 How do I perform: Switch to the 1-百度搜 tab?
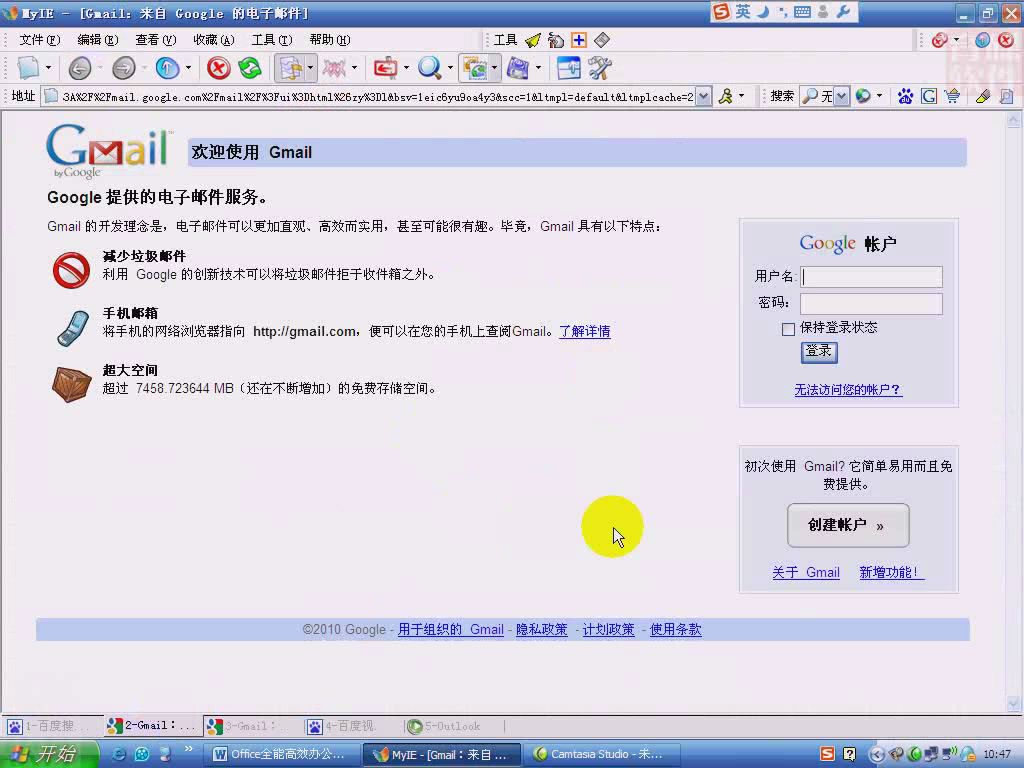coord(52,726)
